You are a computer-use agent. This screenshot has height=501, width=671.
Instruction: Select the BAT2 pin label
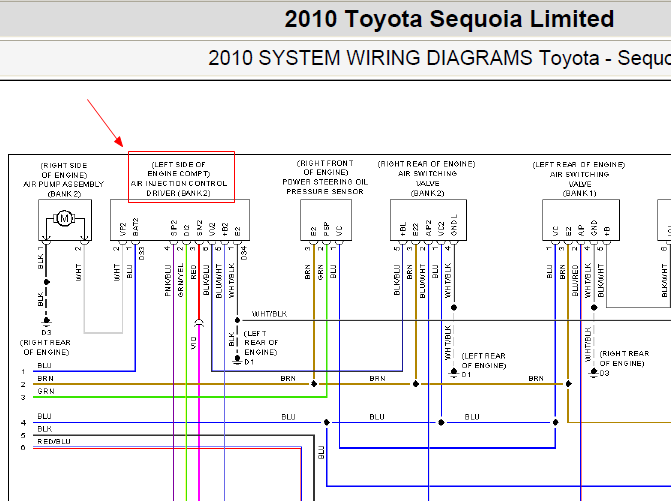coord(136,227)
